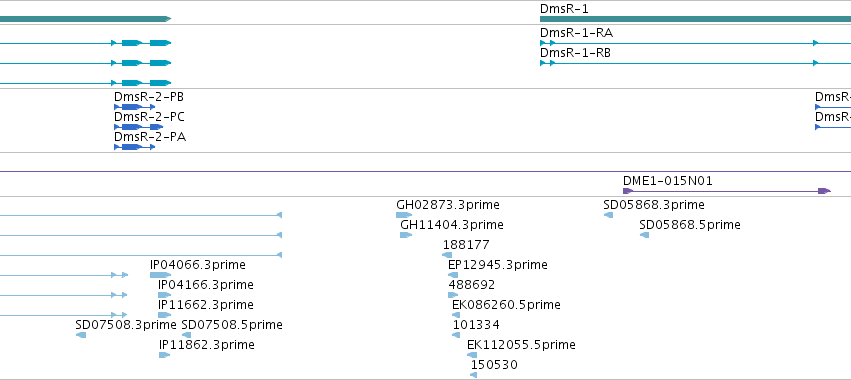Click the SD05868.5prime marker
Screen dimensions: 851x380
pos(644,235)
